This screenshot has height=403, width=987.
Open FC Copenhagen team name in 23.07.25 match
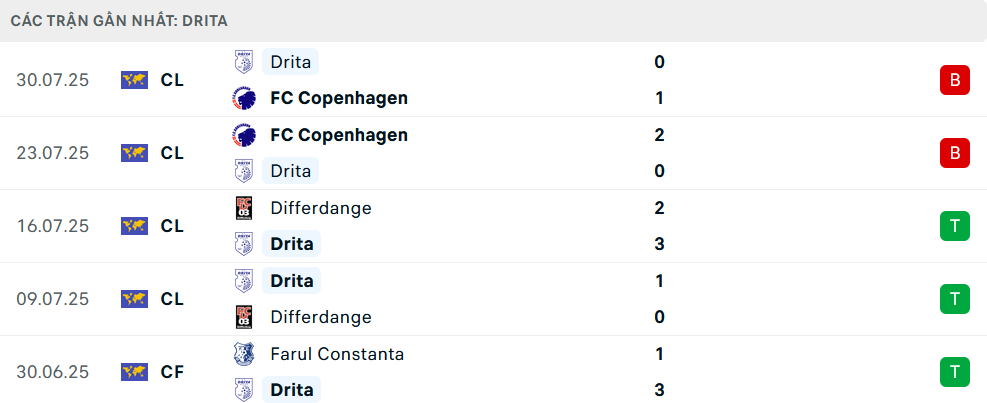click(x=339, y=135)
